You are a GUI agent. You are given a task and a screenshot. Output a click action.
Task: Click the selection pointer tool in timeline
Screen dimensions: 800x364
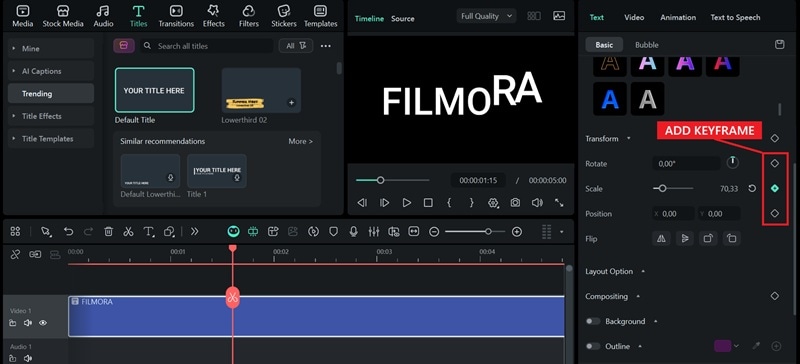[46, 232]
